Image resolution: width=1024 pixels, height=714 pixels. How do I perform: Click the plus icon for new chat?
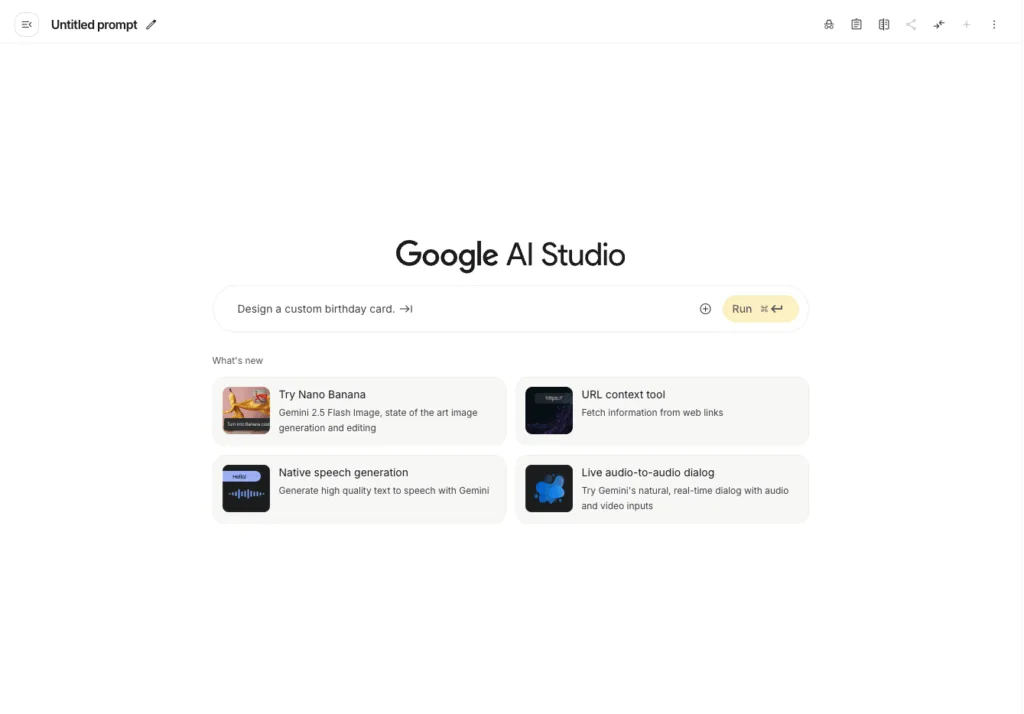(x=967, y=25)
